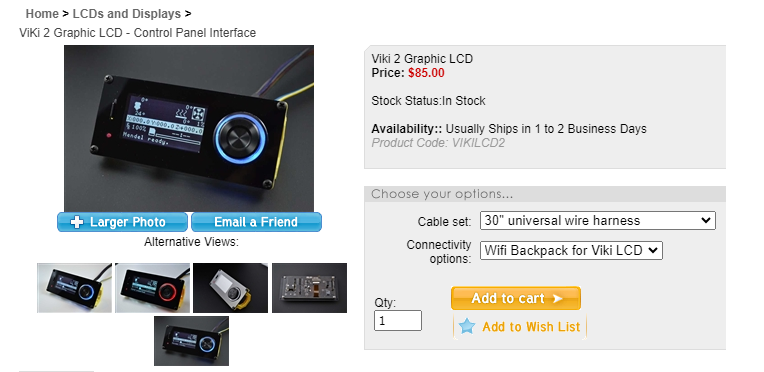This screenshot has width=764, height=372.
Task: View the circuit board back thumbnail
Action: point(309,288)
